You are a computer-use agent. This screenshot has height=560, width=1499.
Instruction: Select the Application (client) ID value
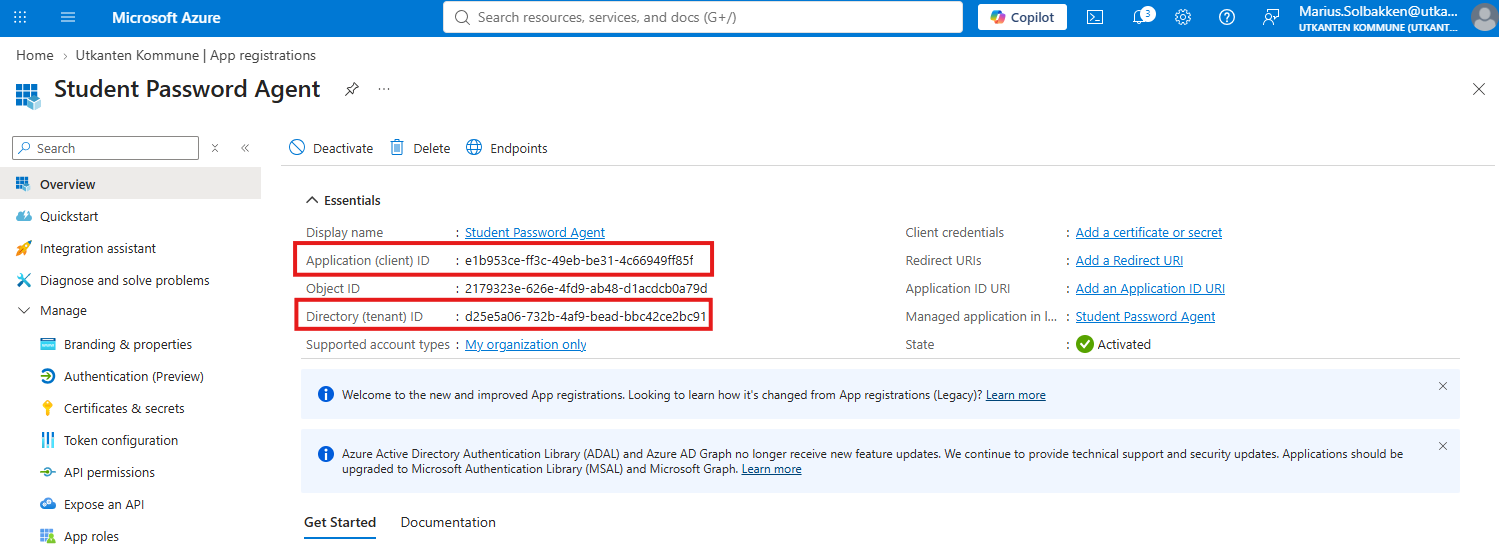coord(579,260)
